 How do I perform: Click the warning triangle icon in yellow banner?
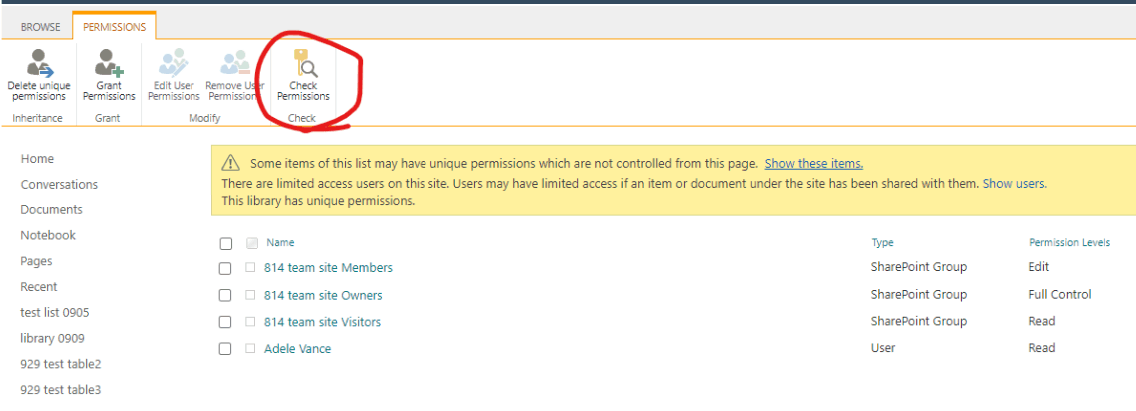click(230, 163)
